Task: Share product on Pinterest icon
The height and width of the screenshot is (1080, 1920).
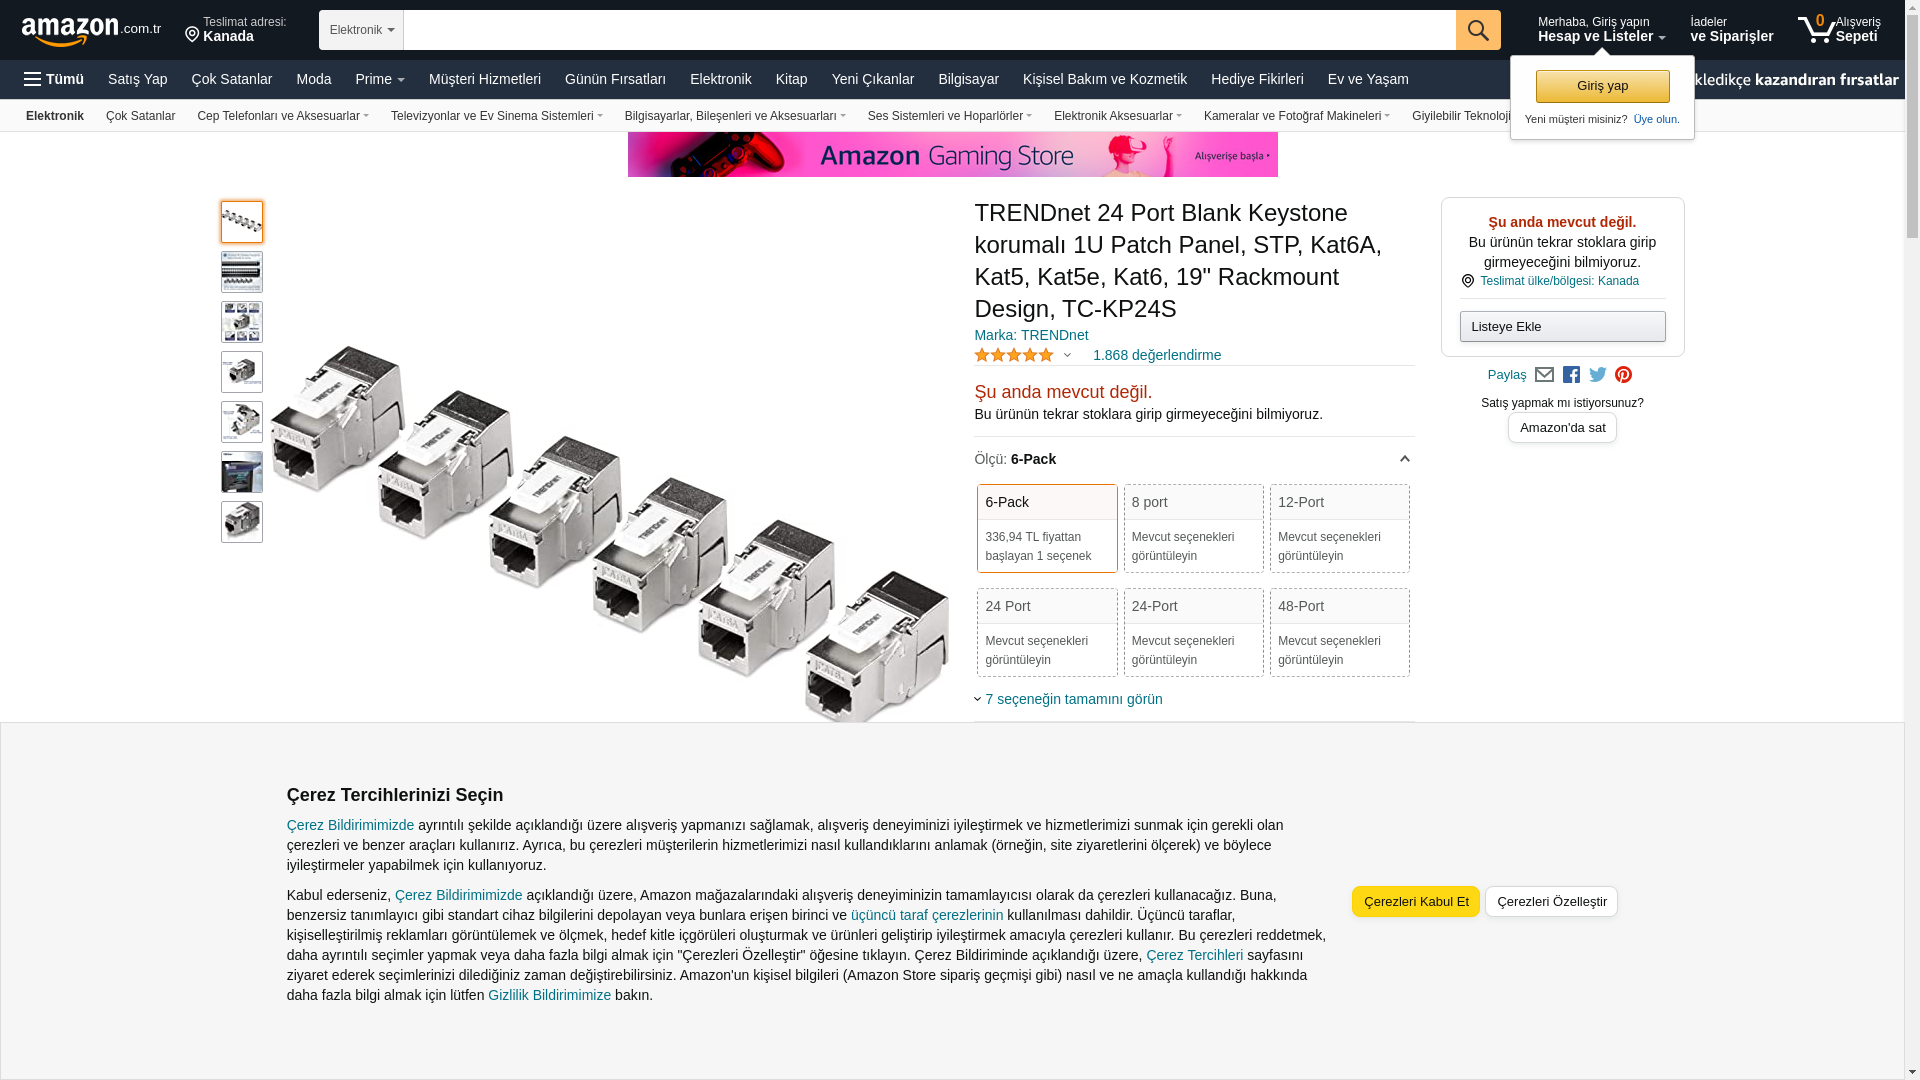Action: click(1623, 375)
